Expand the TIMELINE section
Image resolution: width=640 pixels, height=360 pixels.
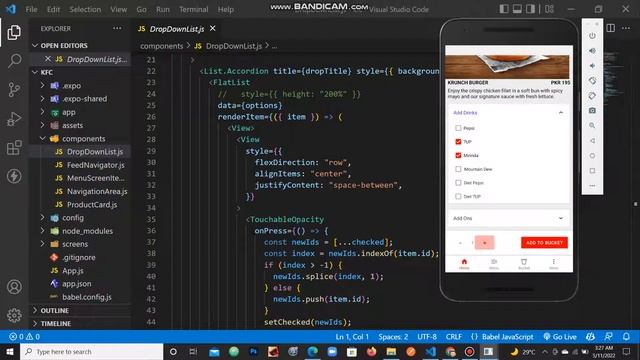pyautogui.click(x=81, y=324)
